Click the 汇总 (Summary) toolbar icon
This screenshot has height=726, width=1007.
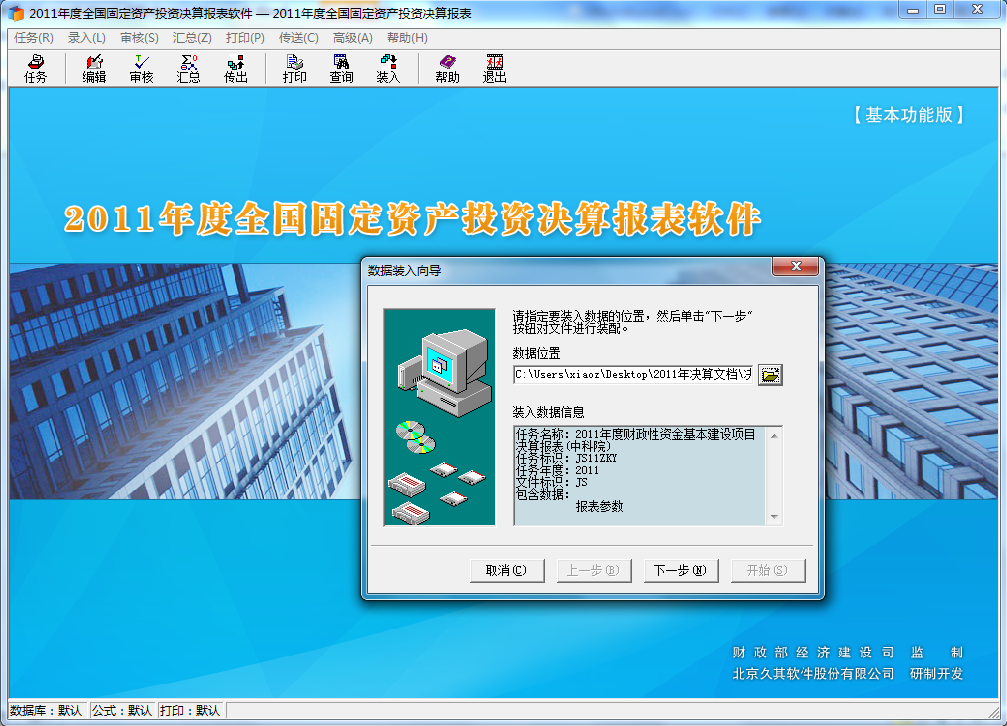pos(188,68)
